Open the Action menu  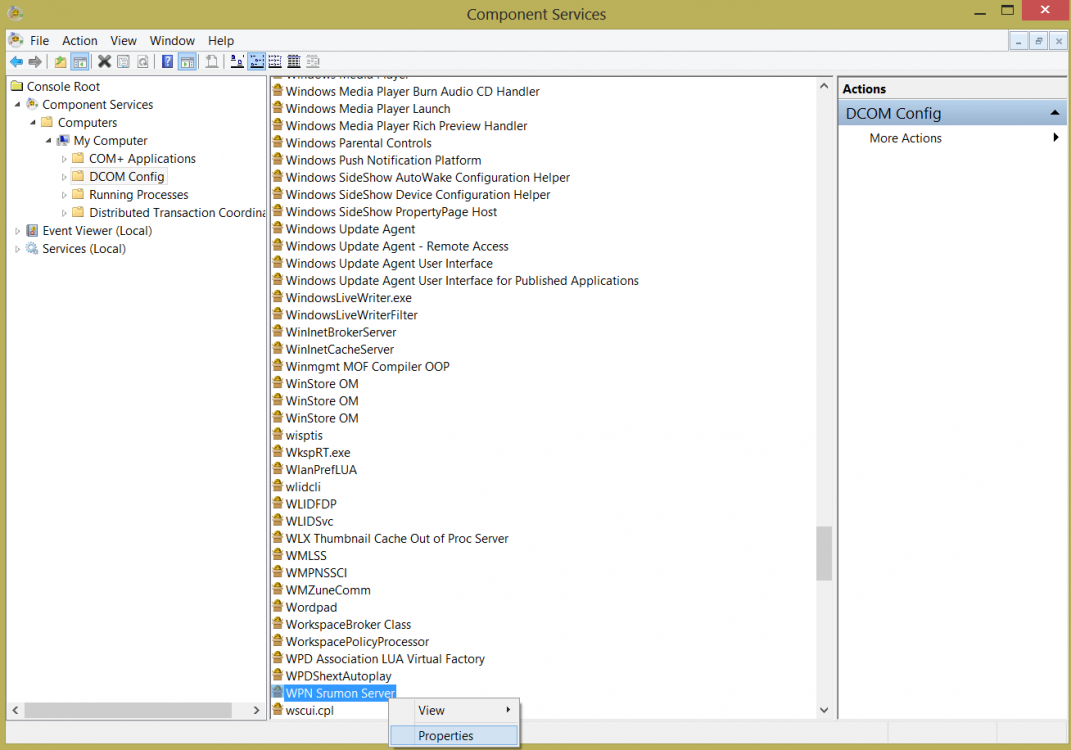[x=80, y=41]
